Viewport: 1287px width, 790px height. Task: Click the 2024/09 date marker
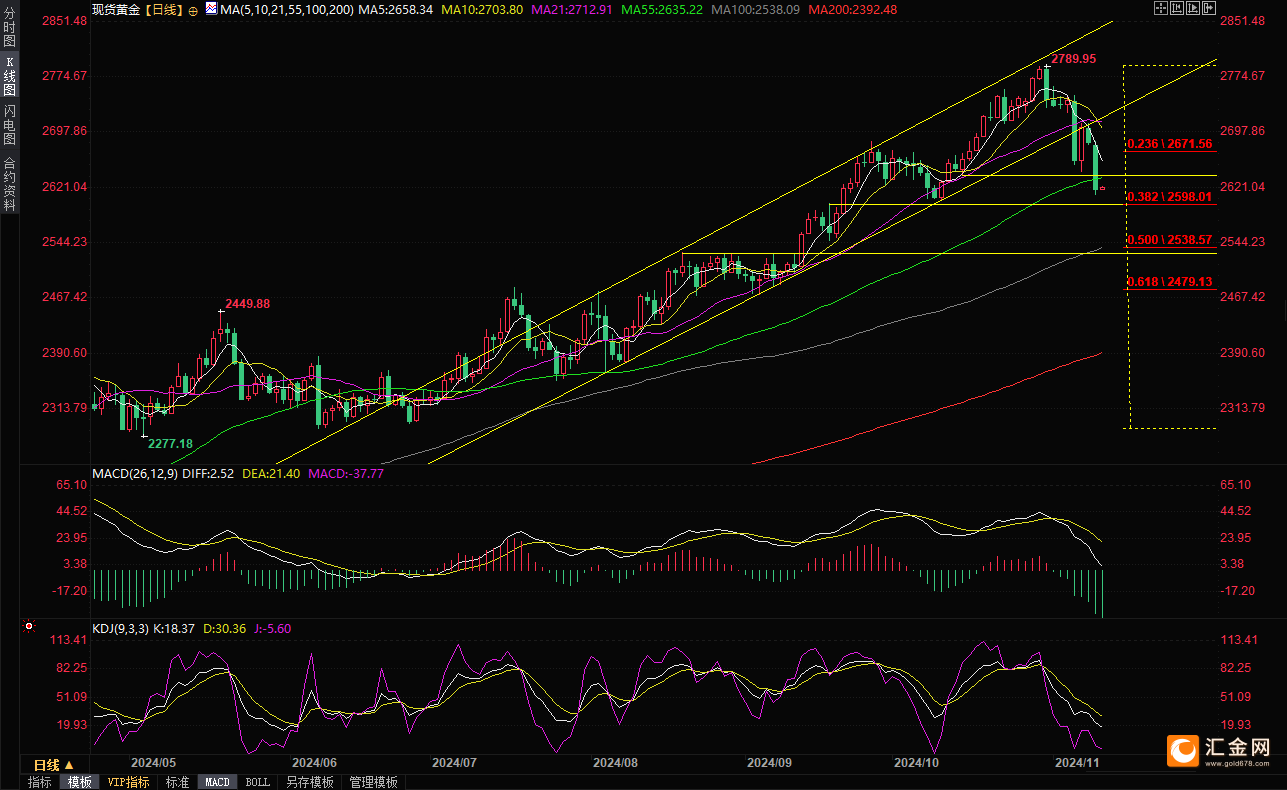coord(769,762)
